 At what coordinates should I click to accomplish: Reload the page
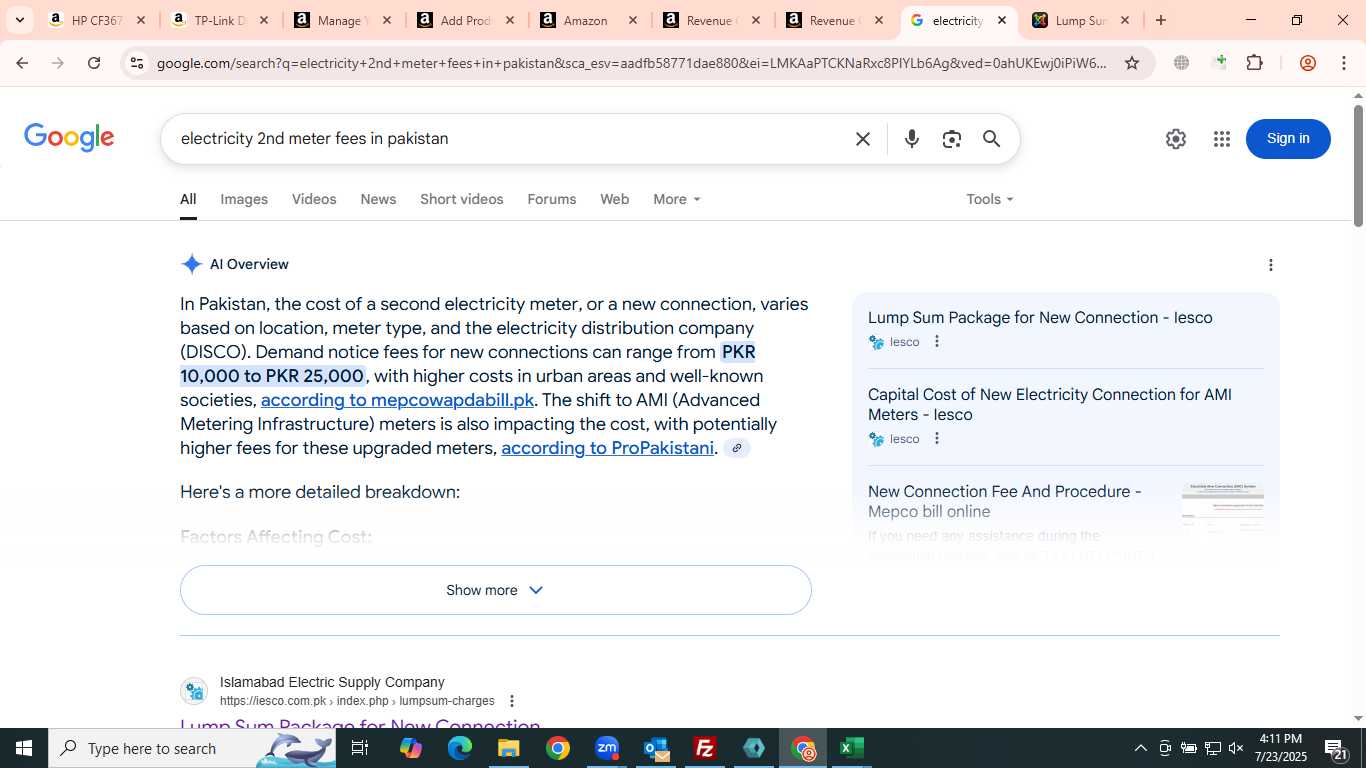tap(94, 63)
